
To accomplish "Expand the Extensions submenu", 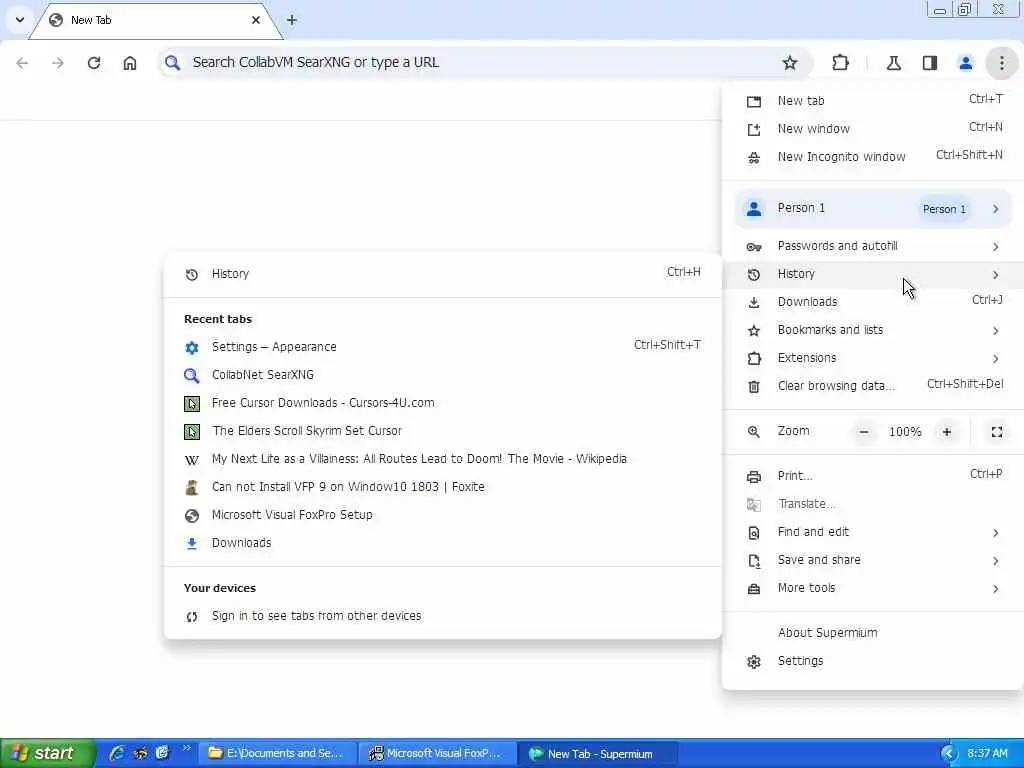I will [x=873, y=358].
